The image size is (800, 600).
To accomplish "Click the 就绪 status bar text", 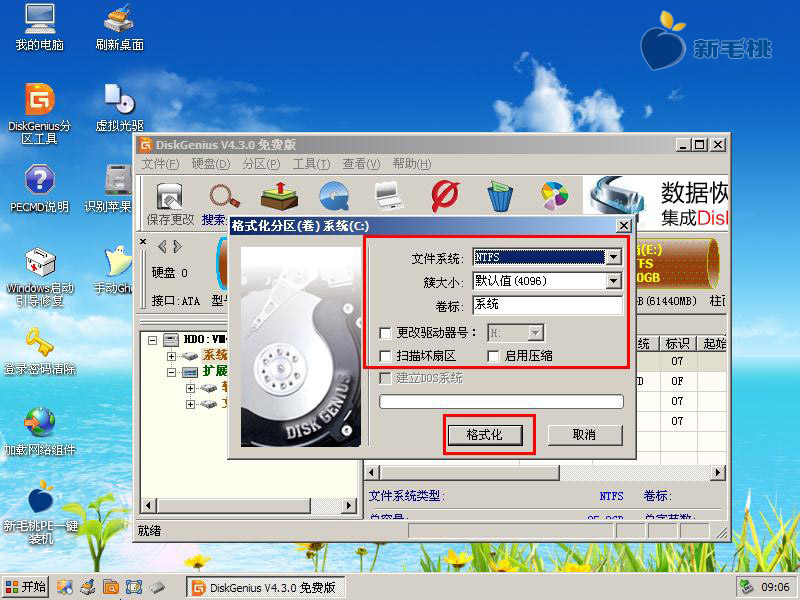I will coord(149,531).
